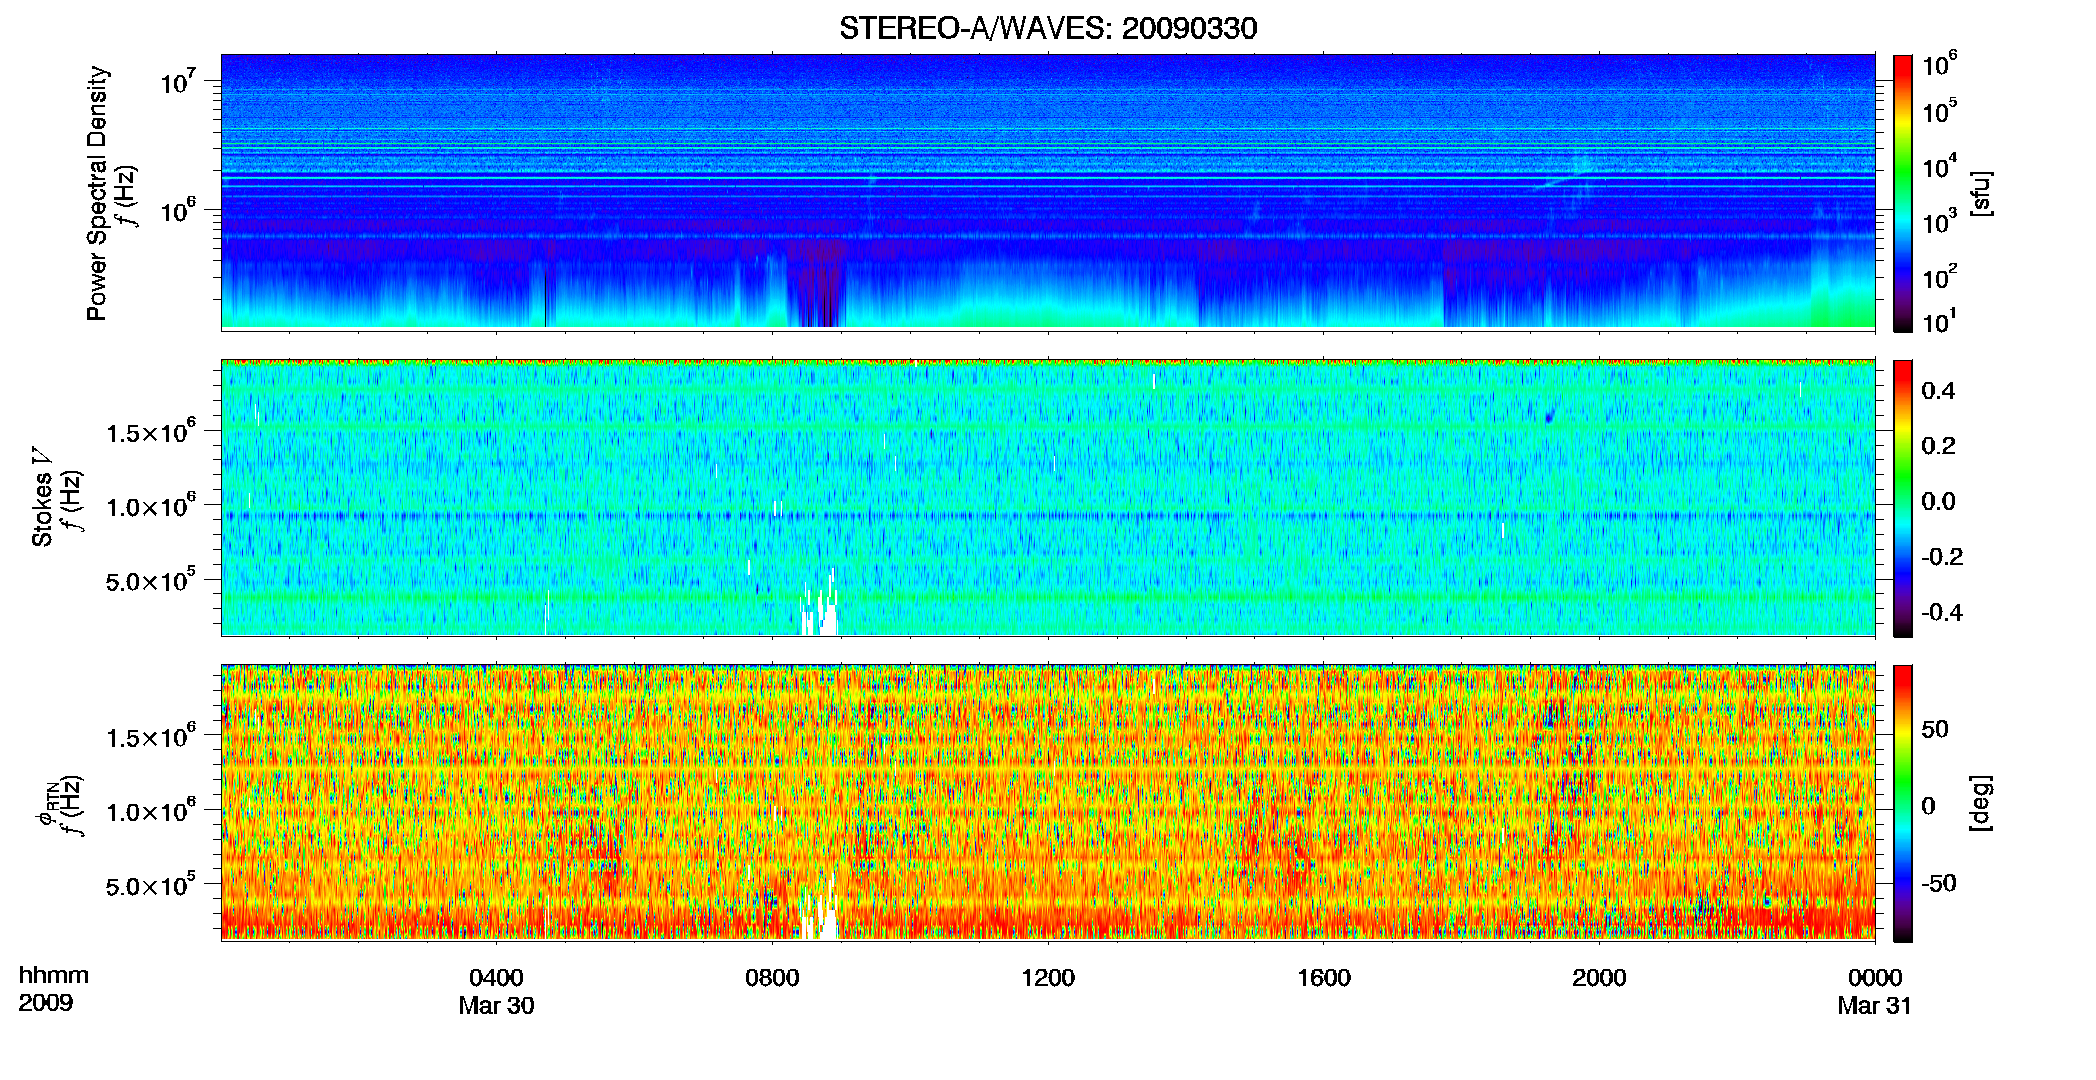Click the 2000 time axis label
The image size is (2096, 1080).
(1599, 977)
